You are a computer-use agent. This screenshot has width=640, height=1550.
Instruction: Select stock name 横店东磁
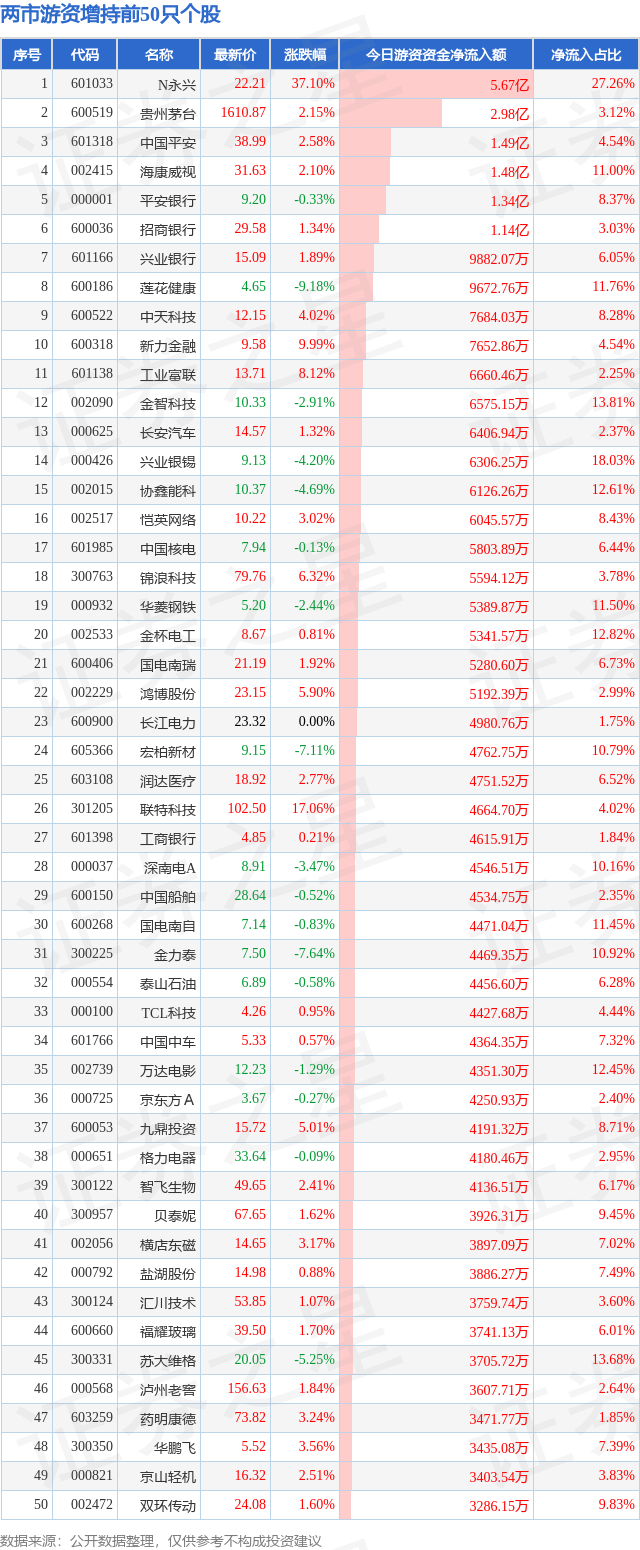point(168,1245)
